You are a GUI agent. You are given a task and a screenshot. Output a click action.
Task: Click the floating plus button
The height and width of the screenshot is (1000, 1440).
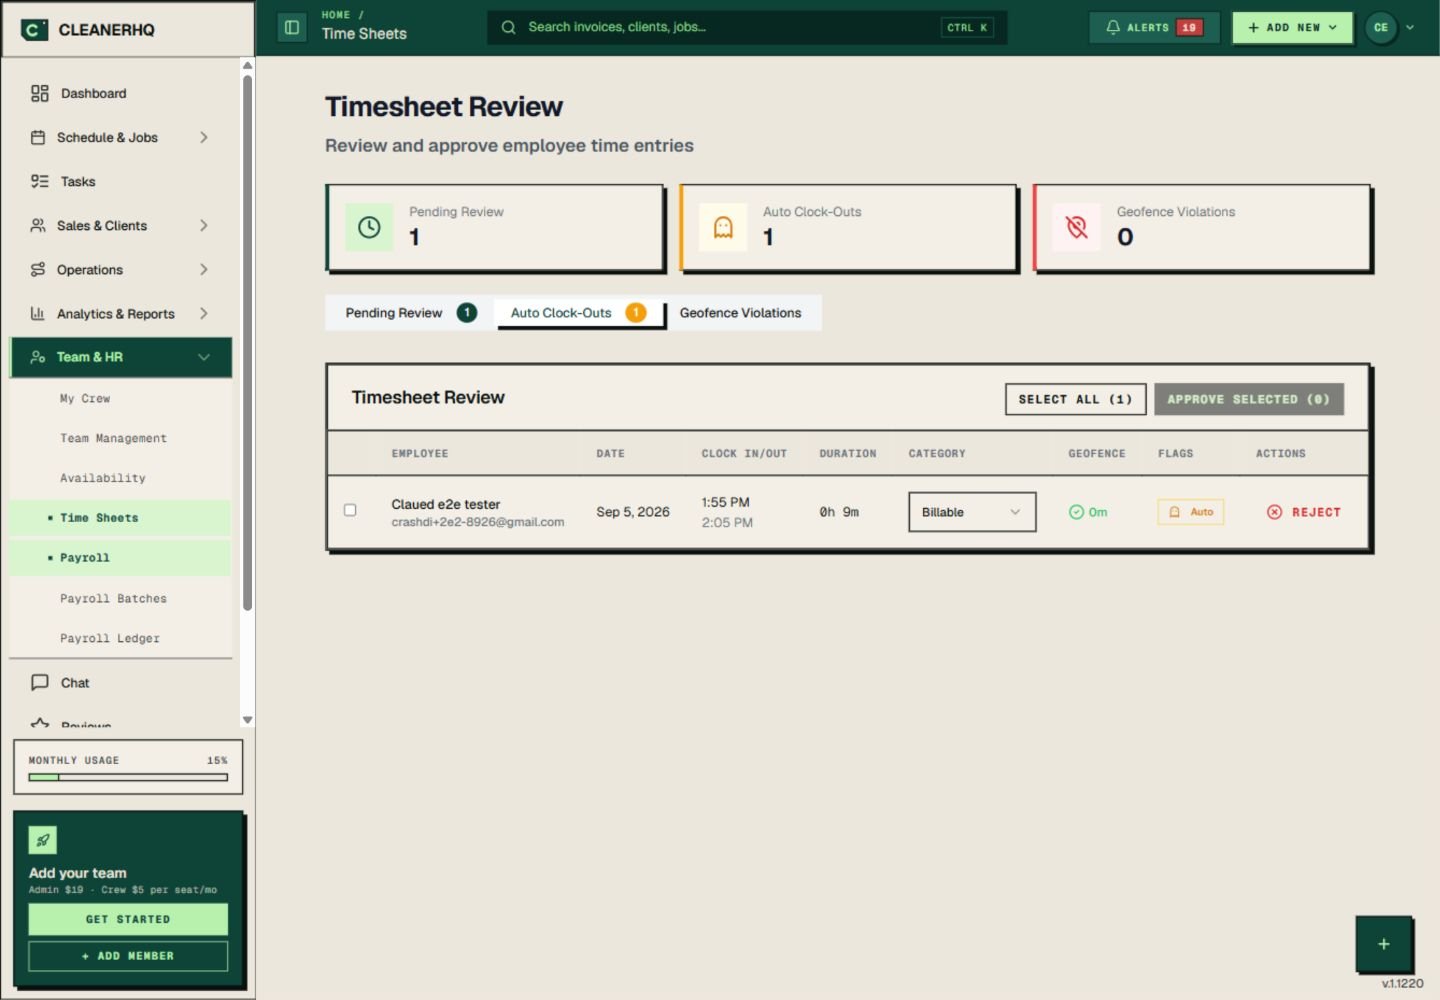(x=1384, y=944)
